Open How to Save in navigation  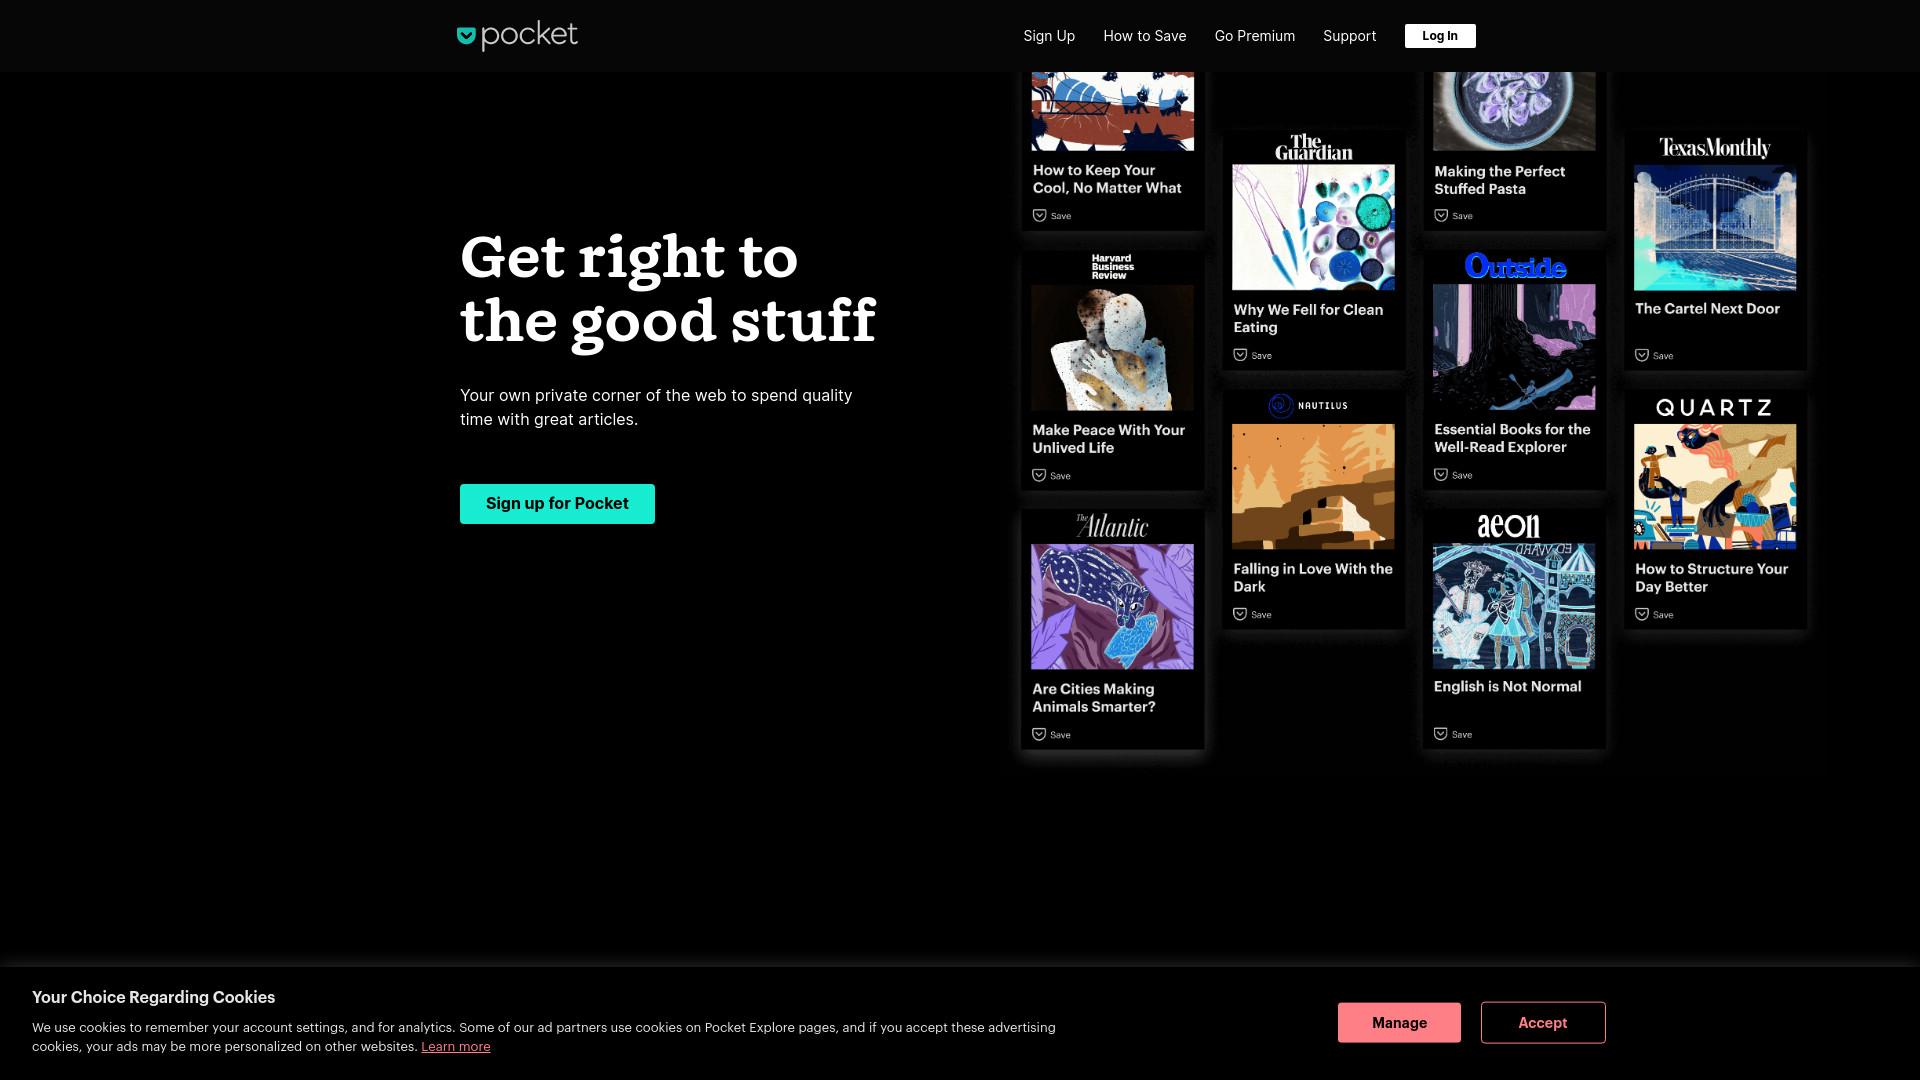1145,36
